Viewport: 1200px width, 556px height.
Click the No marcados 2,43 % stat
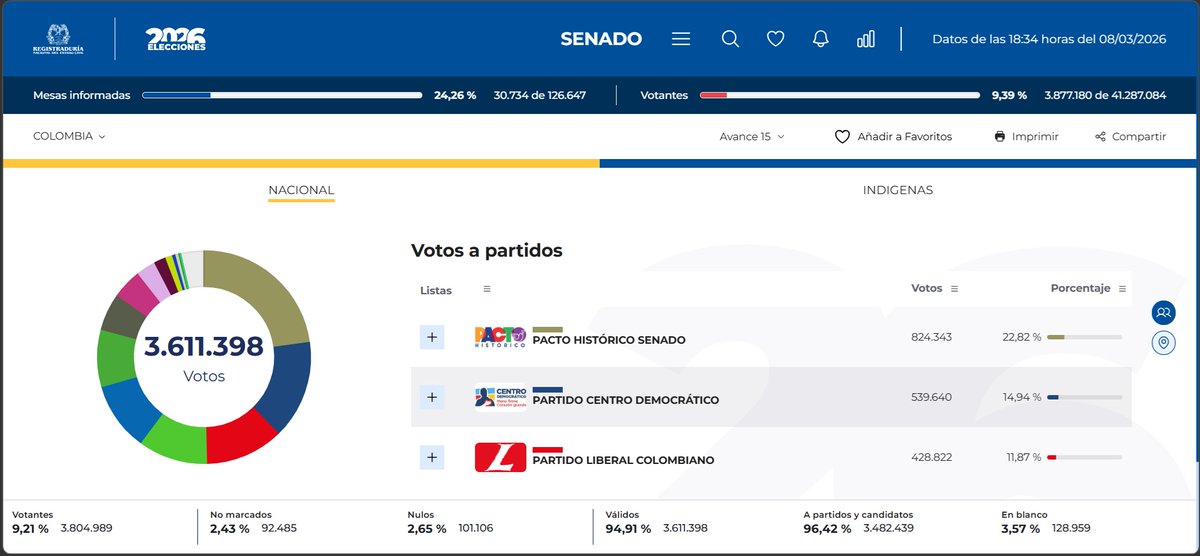click(253, 522)
